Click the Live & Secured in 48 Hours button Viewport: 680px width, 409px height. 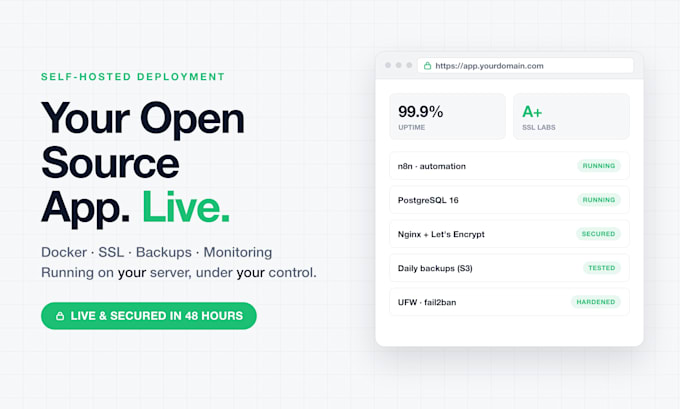click(149, 316)
